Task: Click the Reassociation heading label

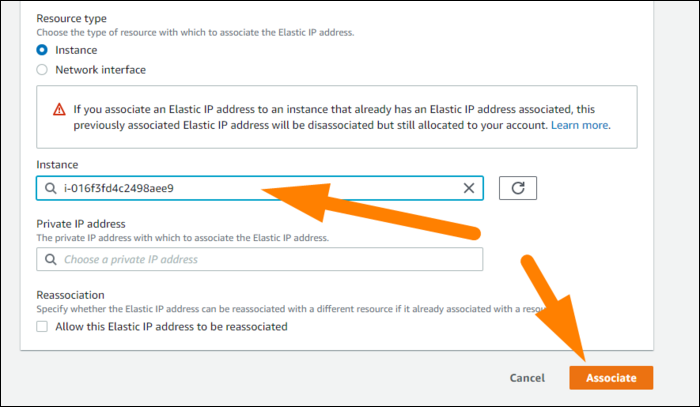Action: (x=73, y=296)
